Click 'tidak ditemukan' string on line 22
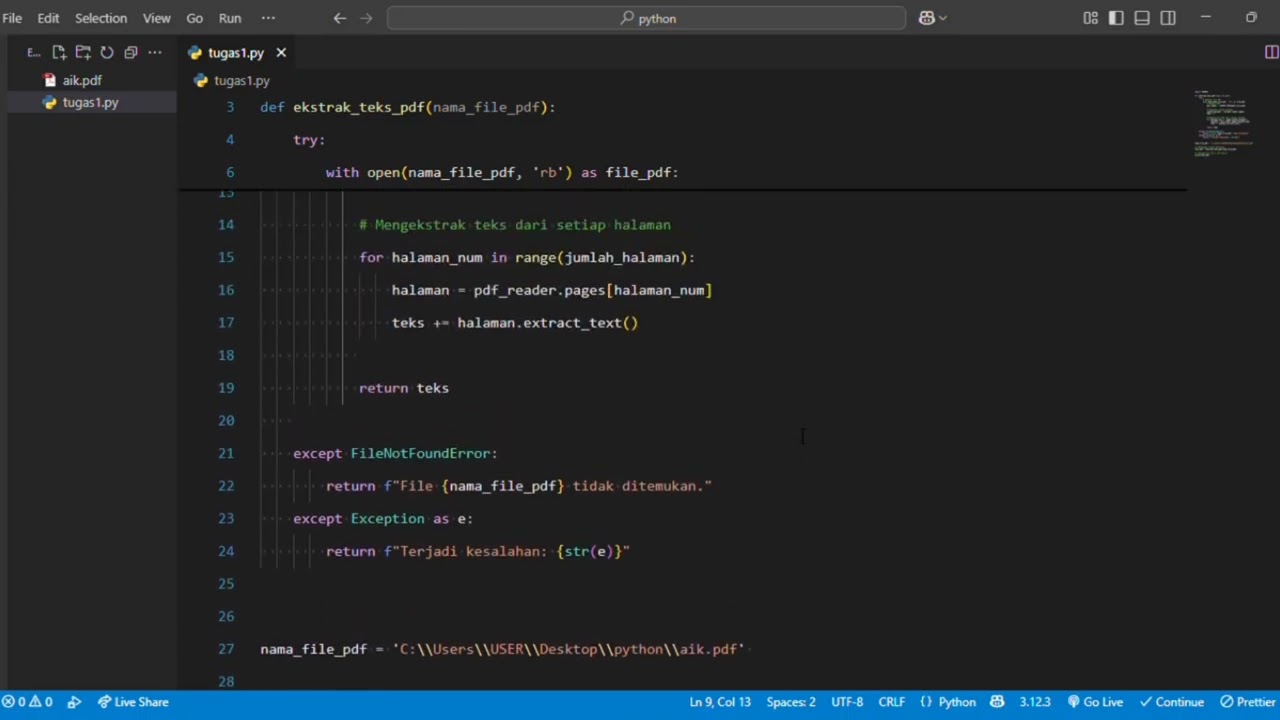Image resolution: width=1280 pixels, height=720 pixels. (637, 486)
